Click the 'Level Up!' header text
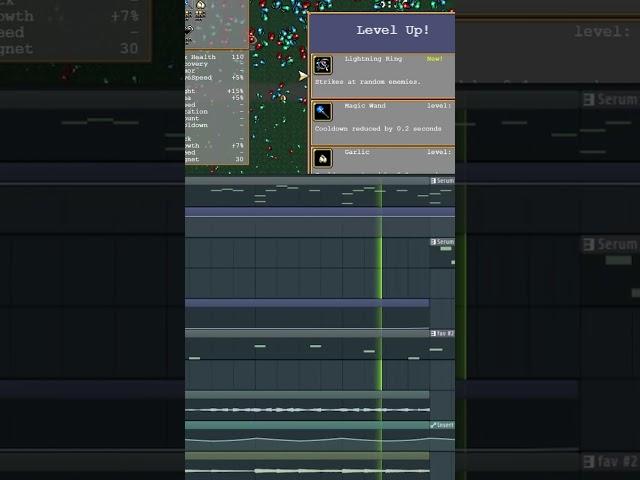The width and height of the screenshot is (640, 480). coord(393,30)
